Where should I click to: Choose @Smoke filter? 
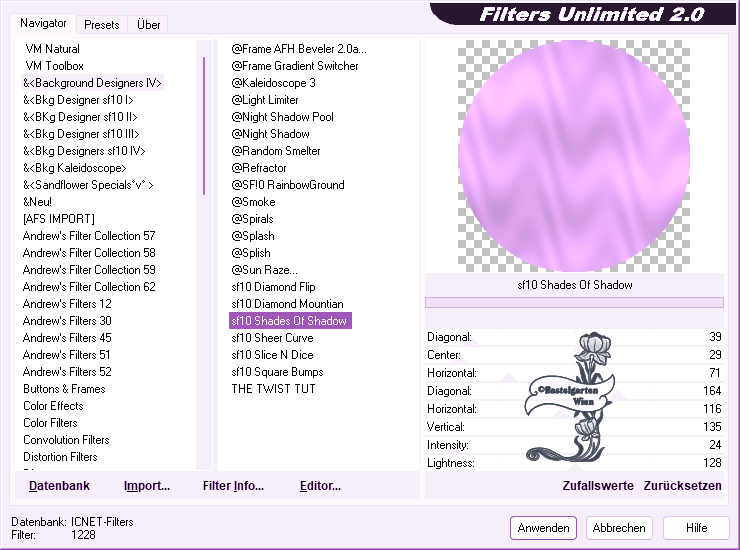(253, 202)
